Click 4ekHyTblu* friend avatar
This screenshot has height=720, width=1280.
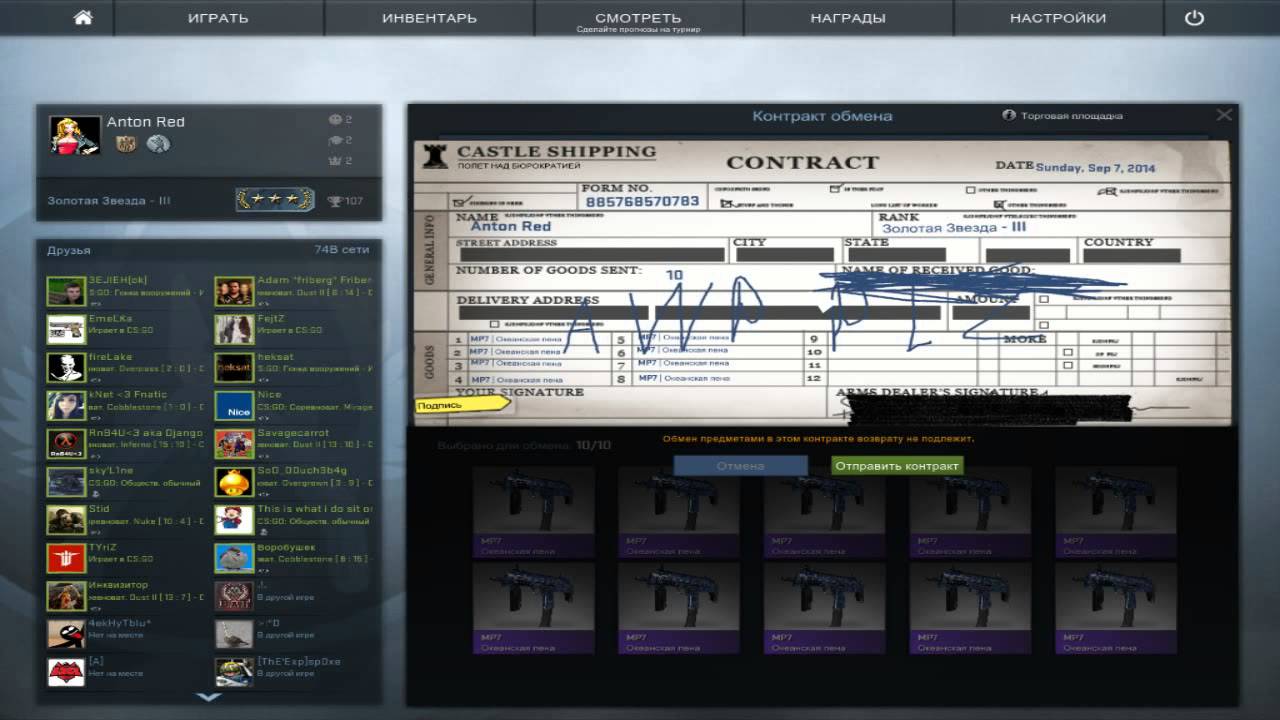coord(66,634)
